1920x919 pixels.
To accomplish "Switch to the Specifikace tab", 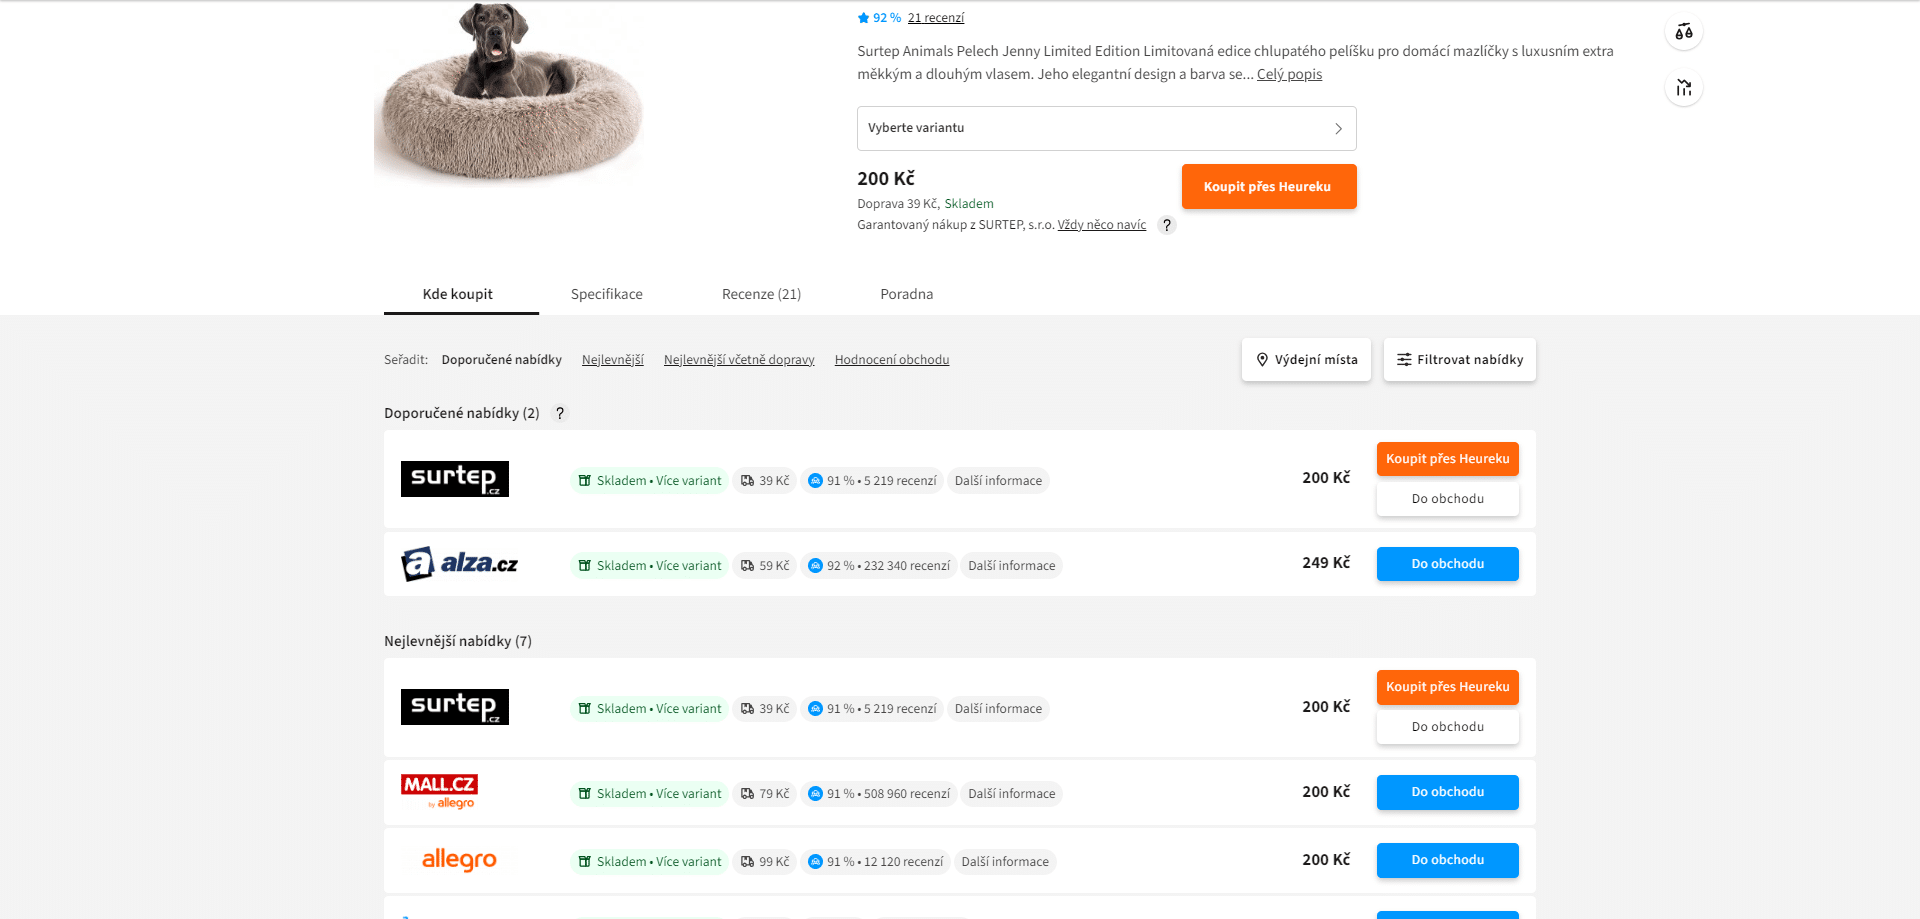I will (607, 294).
